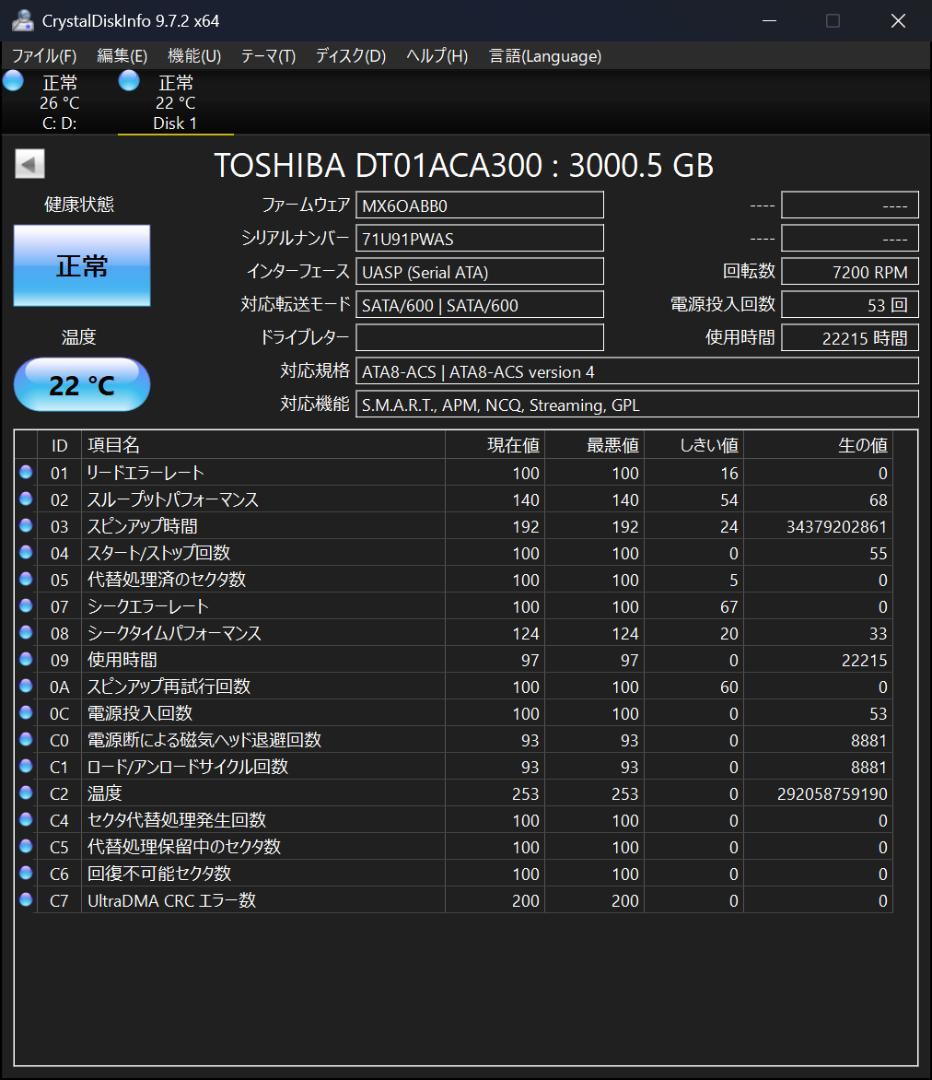Click the blue health indicator above Disk 1
Viewport: 932px width, 1080px height.
128,83
